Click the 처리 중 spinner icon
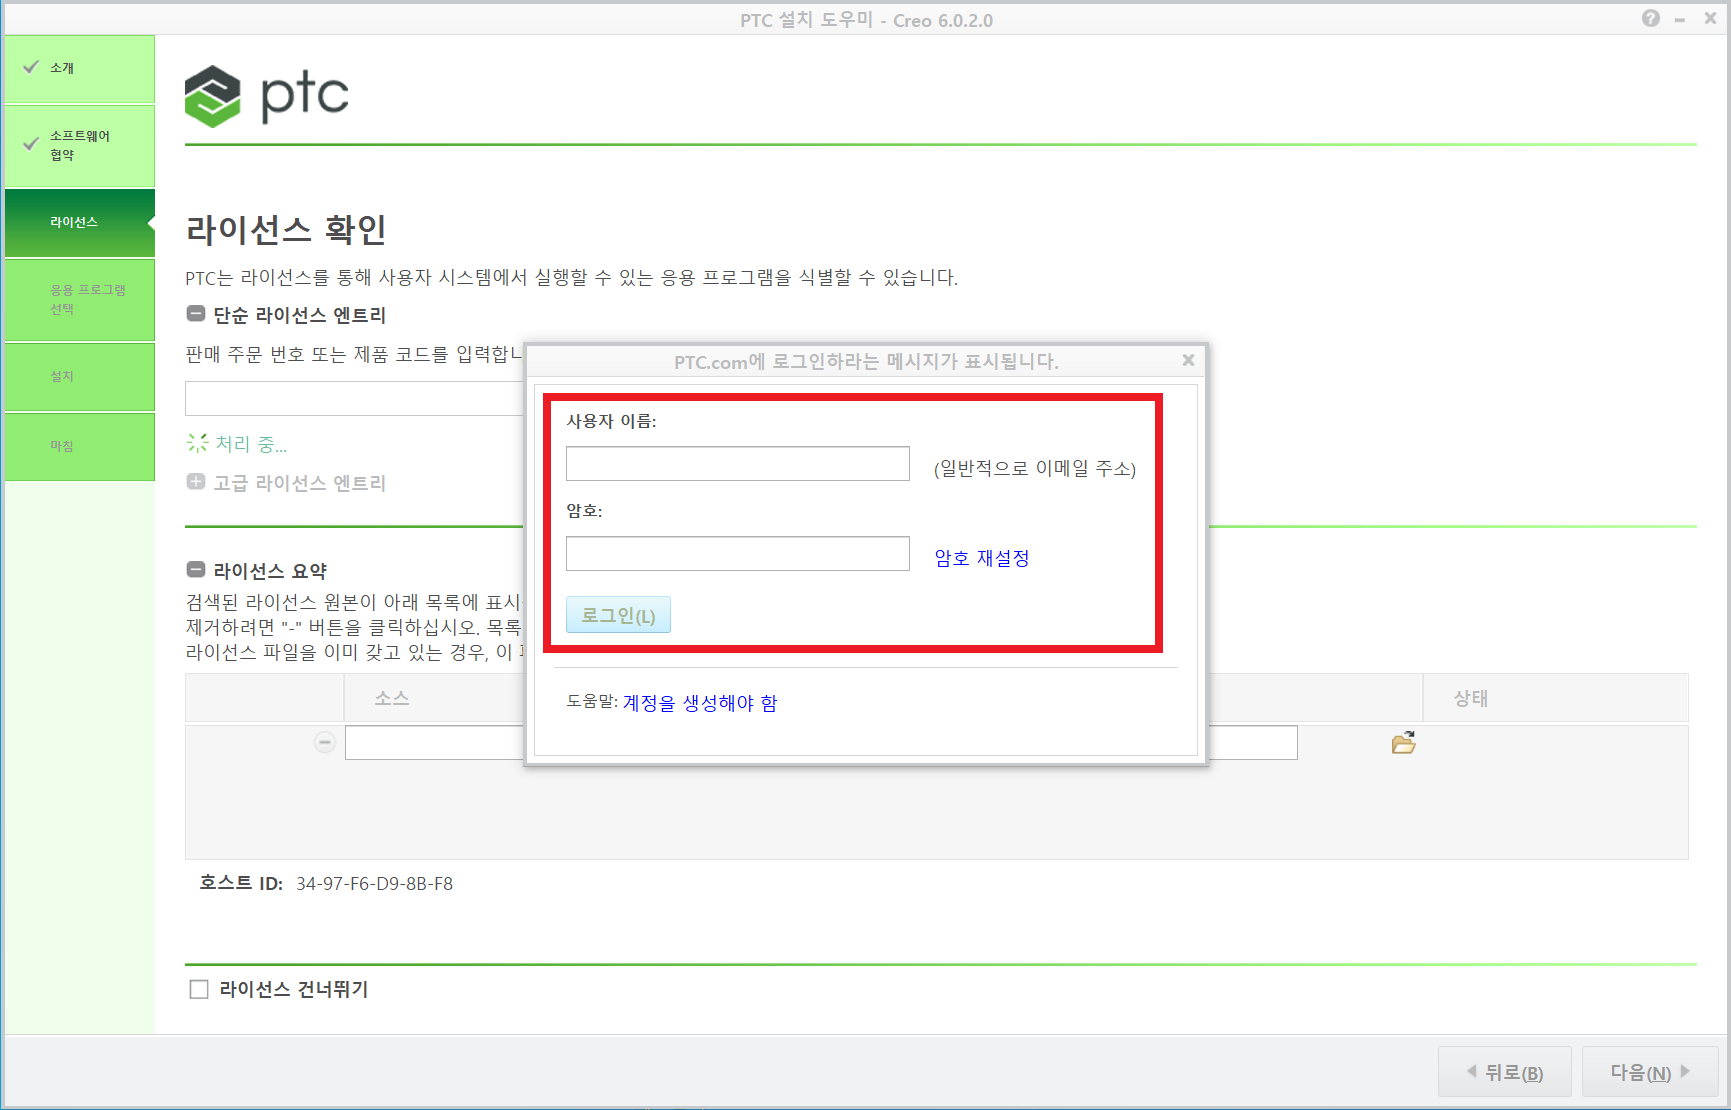Image resolution: width=1731 pixels, height=1110 pixels. [x=198, y=443]
